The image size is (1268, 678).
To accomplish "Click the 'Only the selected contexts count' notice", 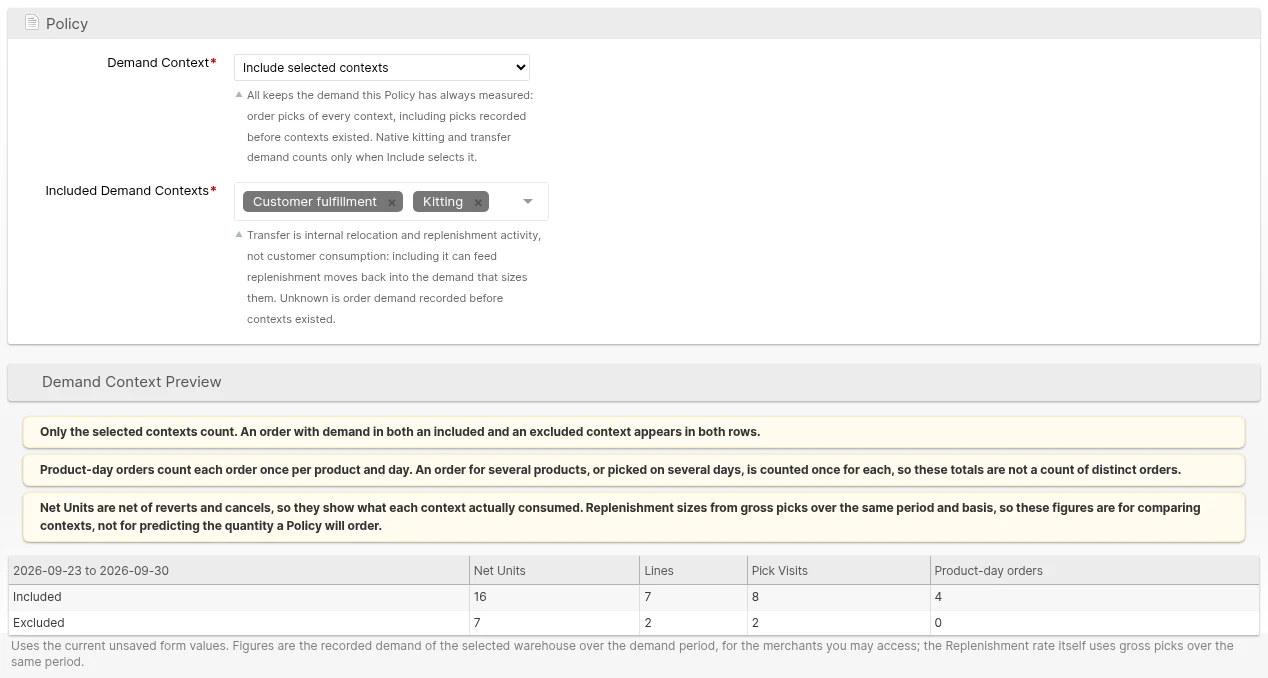I will tap(634, 432).
